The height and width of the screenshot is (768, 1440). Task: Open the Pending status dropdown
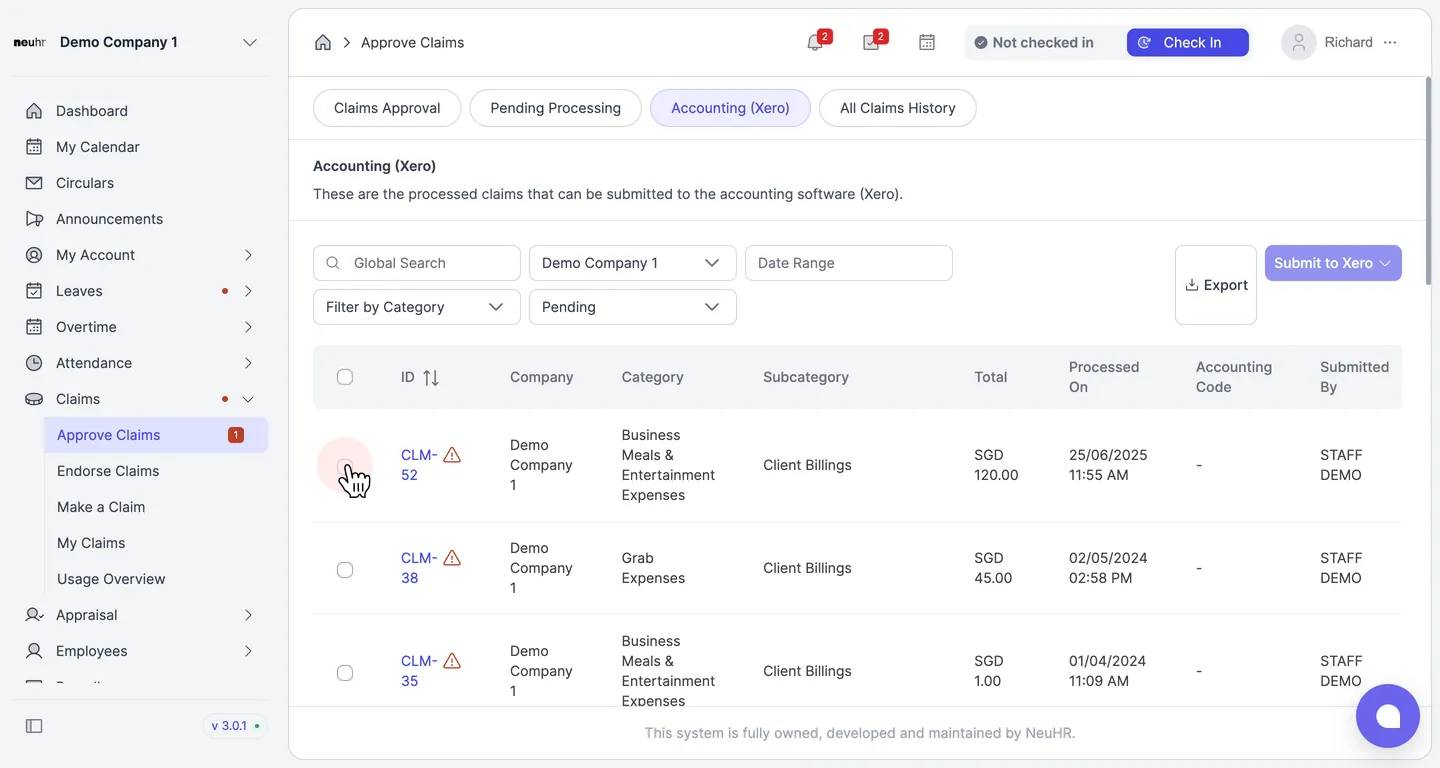point(633,307)
